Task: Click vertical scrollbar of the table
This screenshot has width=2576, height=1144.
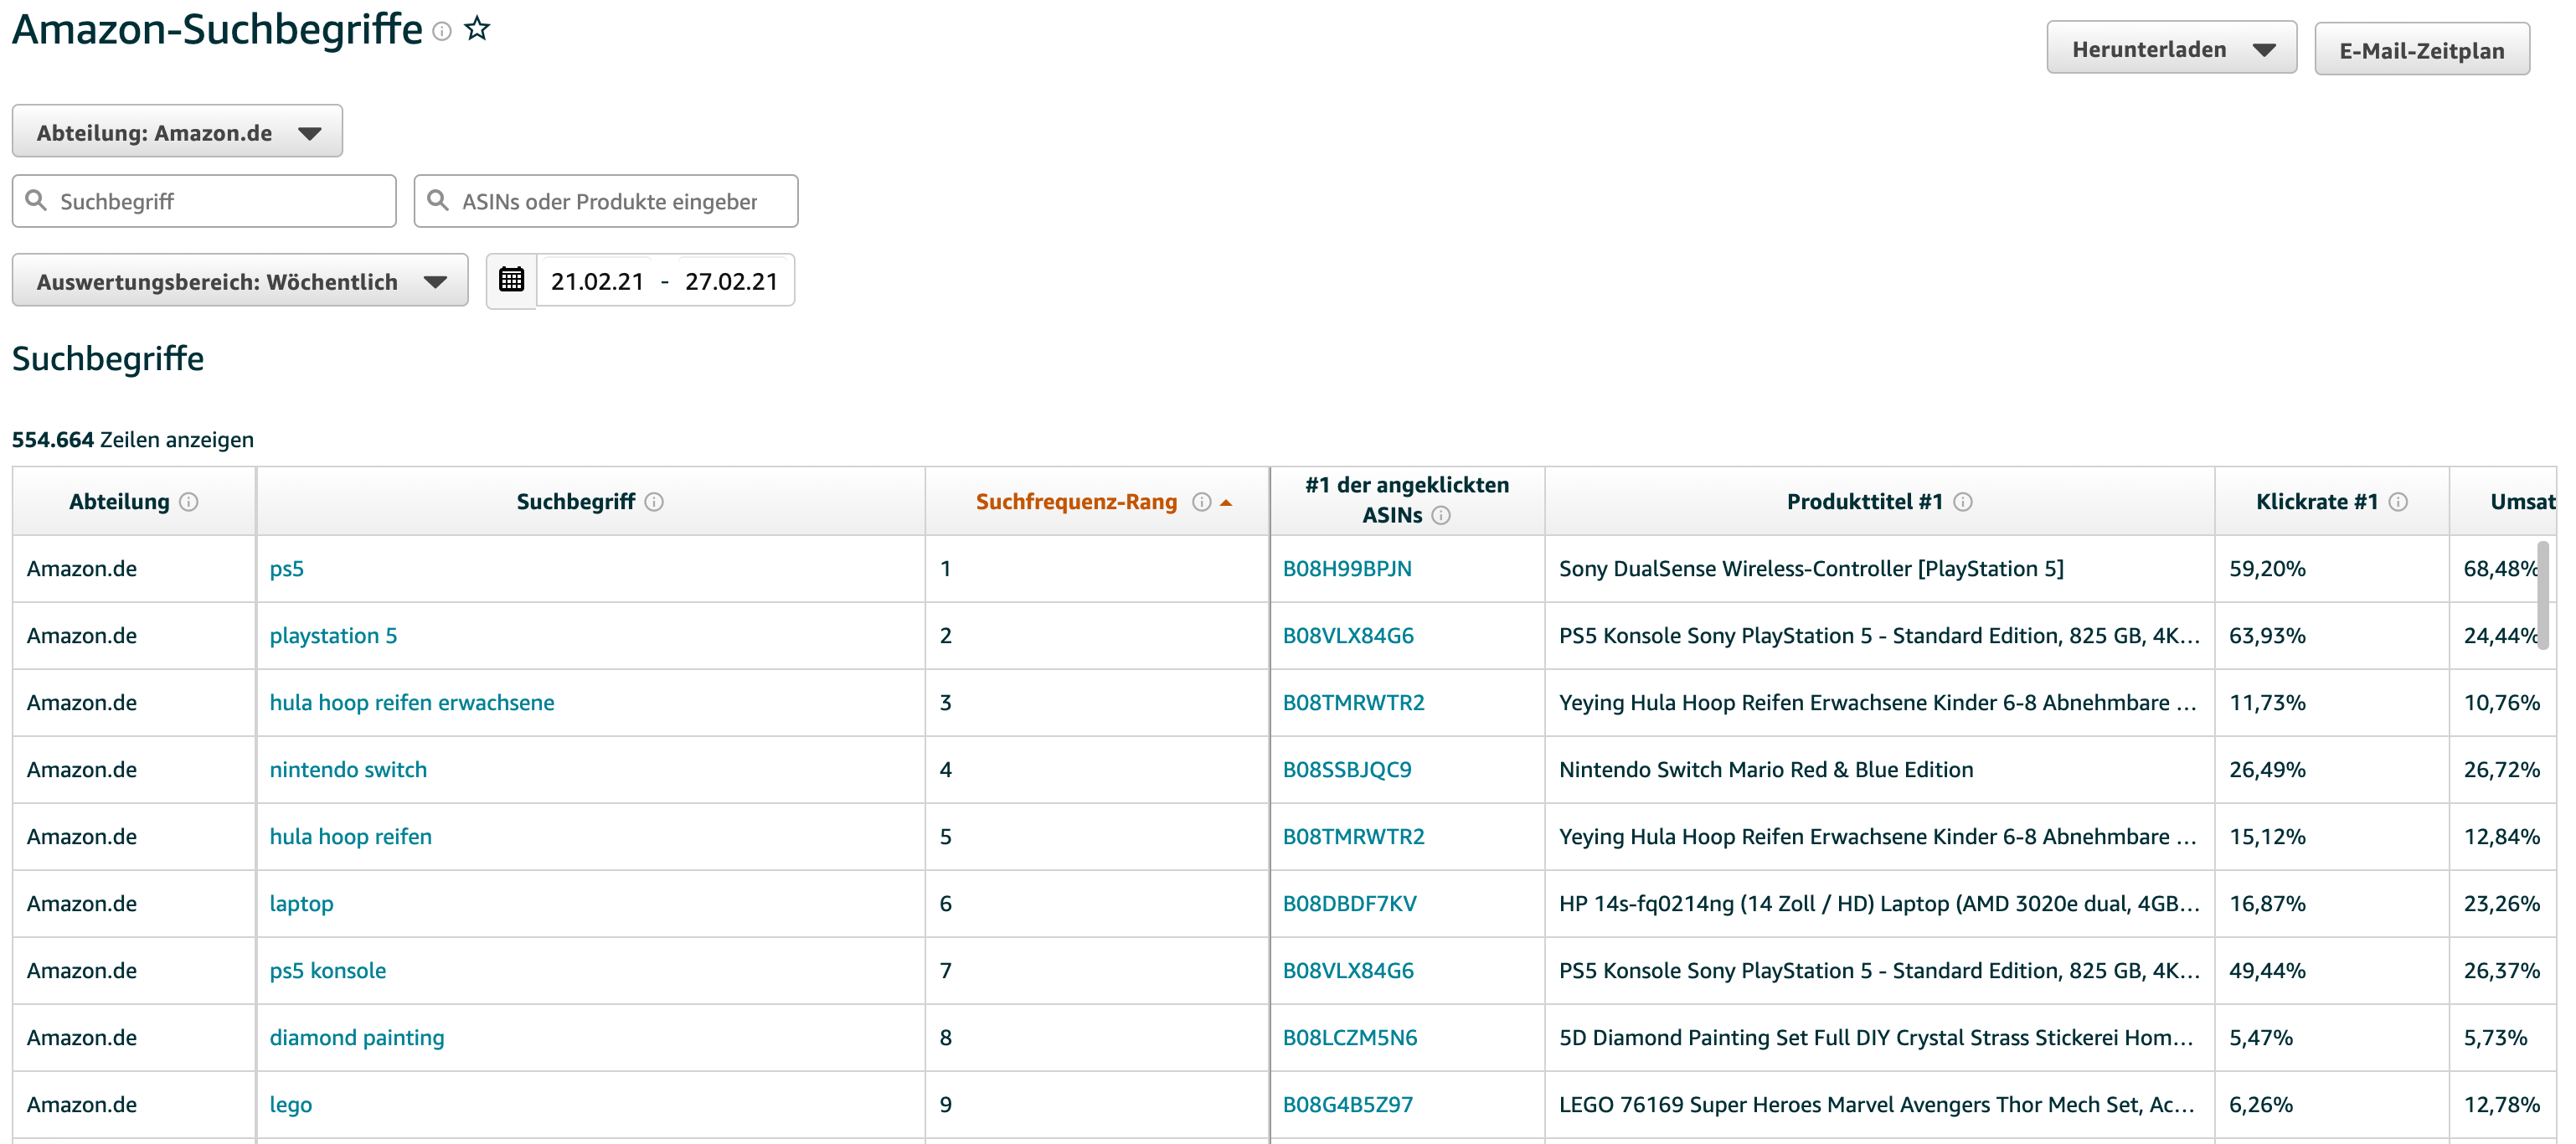Action: coord(2543,596)
